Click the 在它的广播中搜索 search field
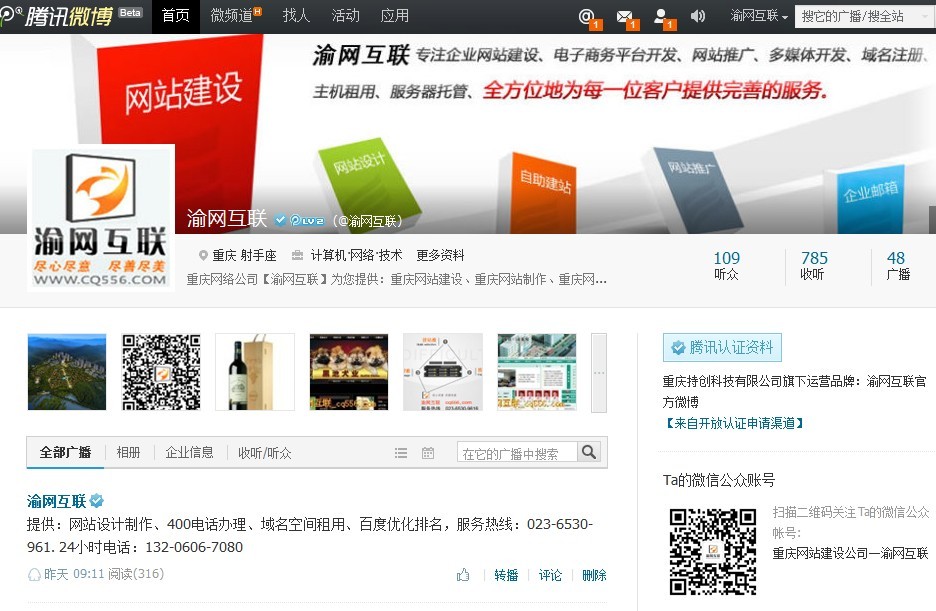 pos(516,453)
